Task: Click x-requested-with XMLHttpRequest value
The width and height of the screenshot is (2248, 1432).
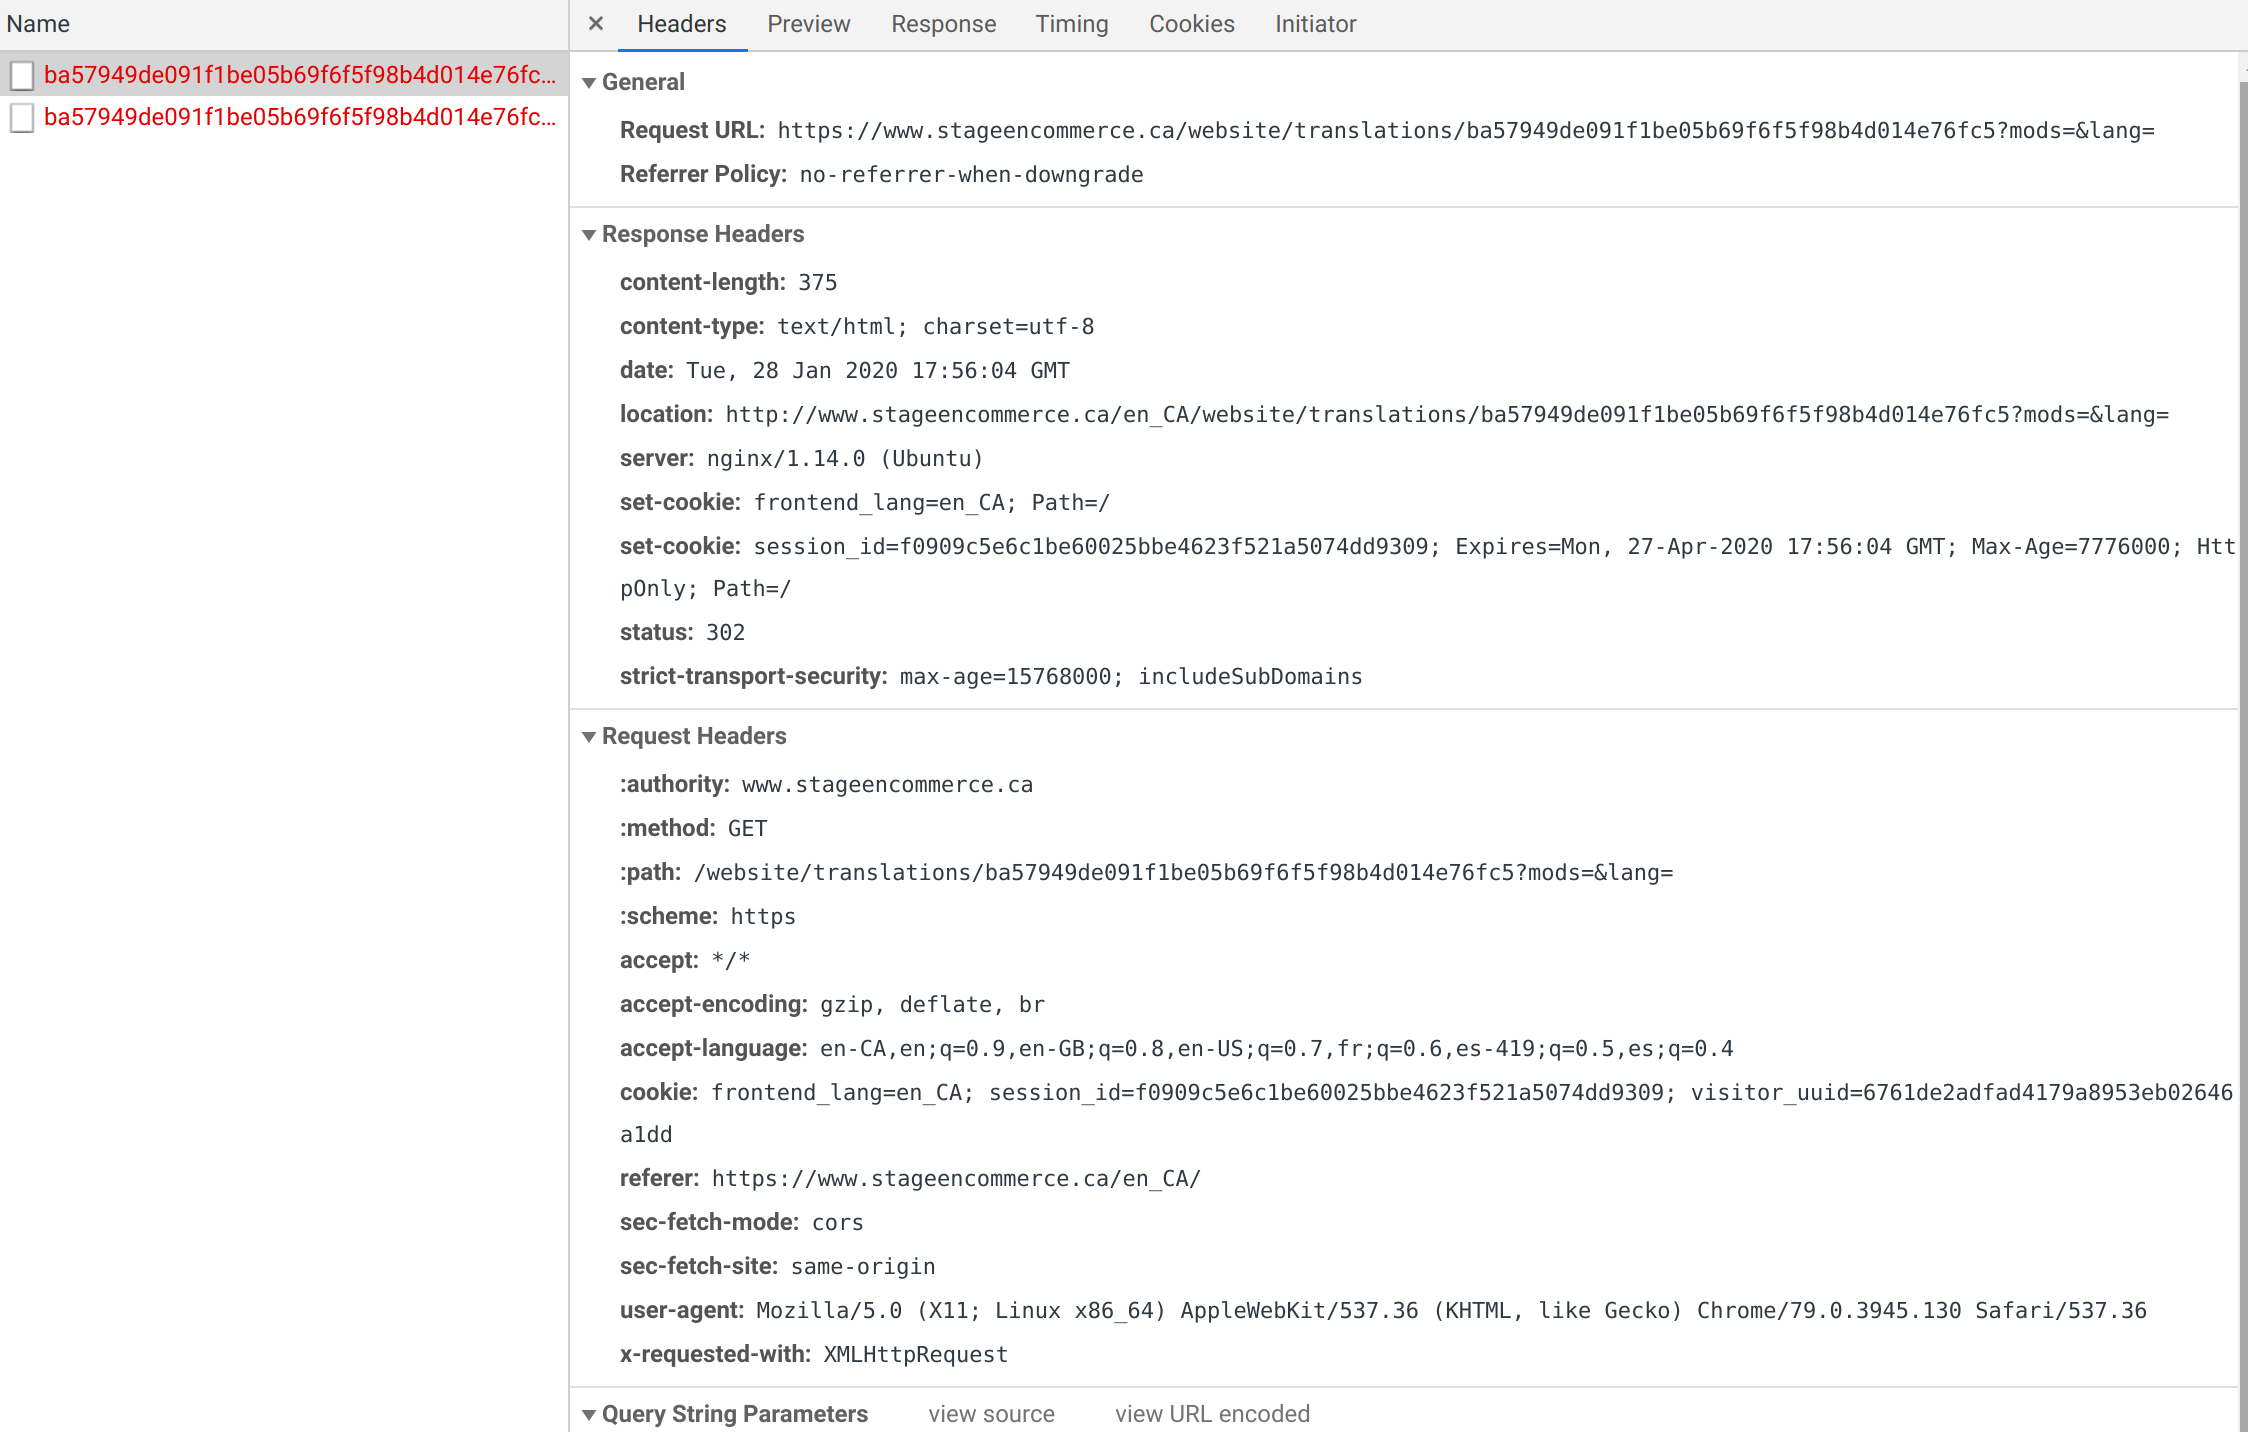Action: click(915, 1355)
